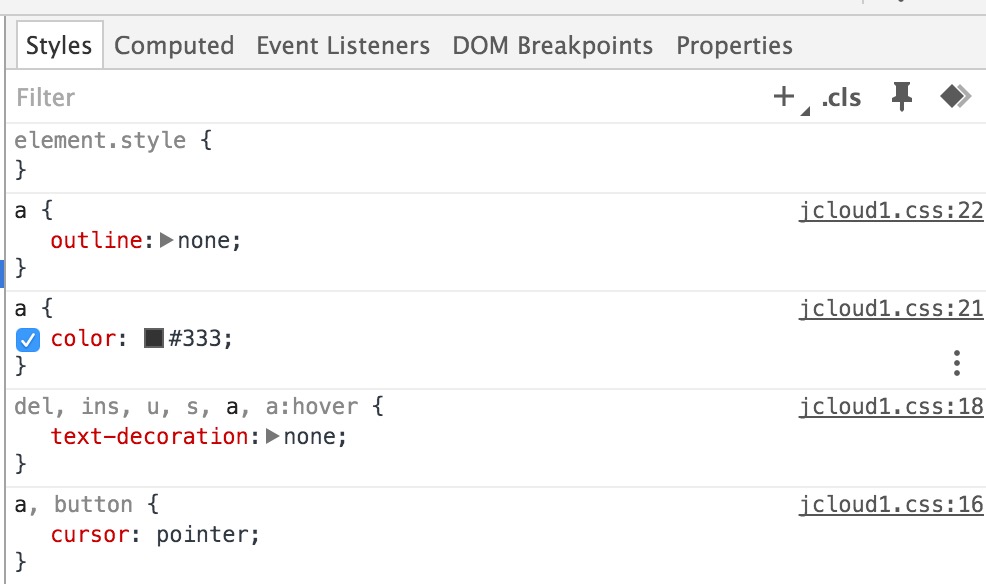Select the Styles tab
The image size is (986, 584).
(x=59, y=45)
